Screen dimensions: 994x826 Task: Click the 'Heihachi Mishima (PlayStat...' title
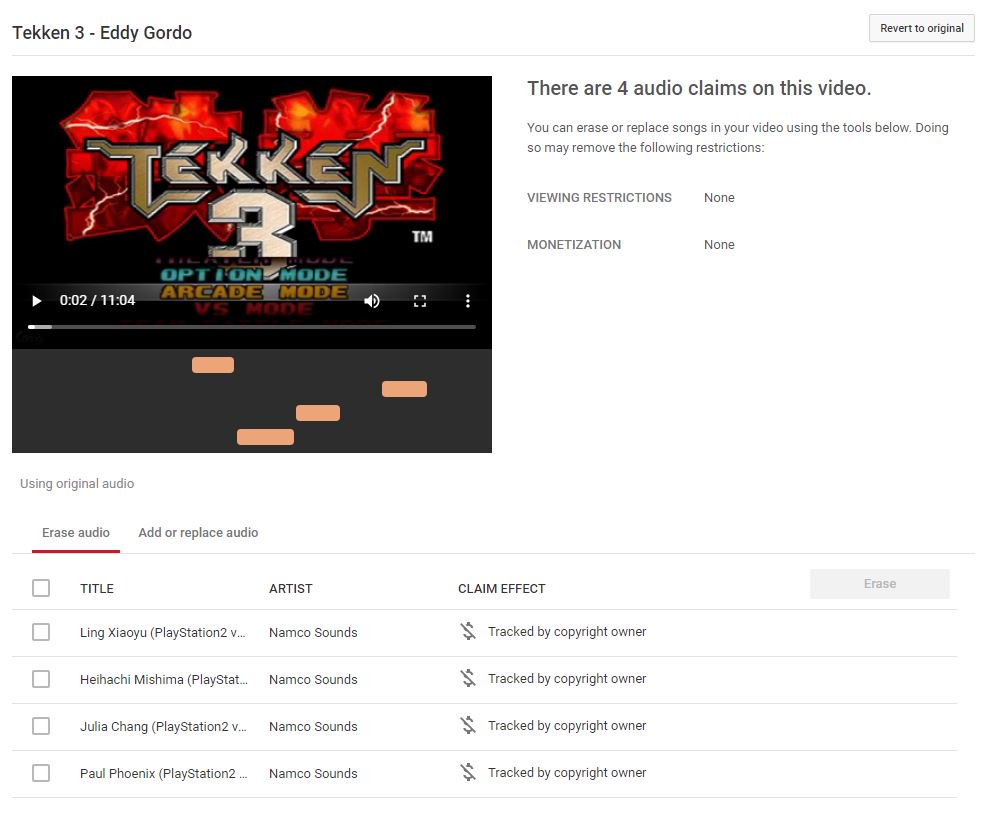164,680
